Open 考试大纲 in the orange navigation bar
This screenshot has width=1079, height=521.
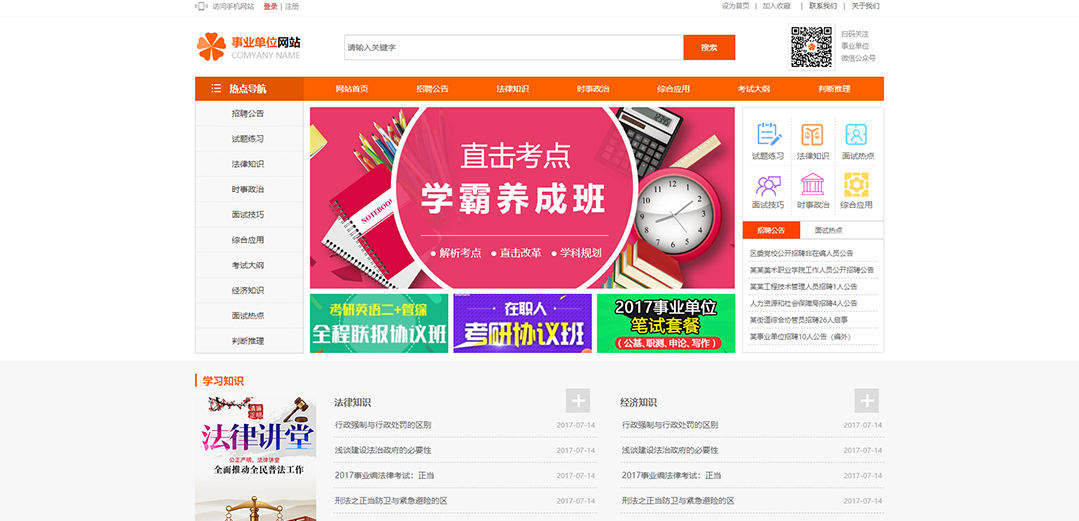(x=753, y=89)
